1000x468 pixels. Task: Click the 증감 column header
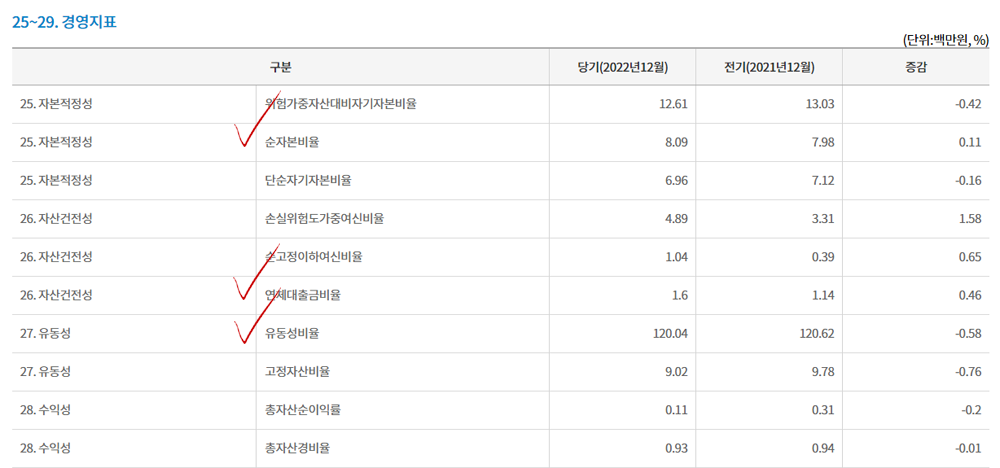(x=916, y=67)
